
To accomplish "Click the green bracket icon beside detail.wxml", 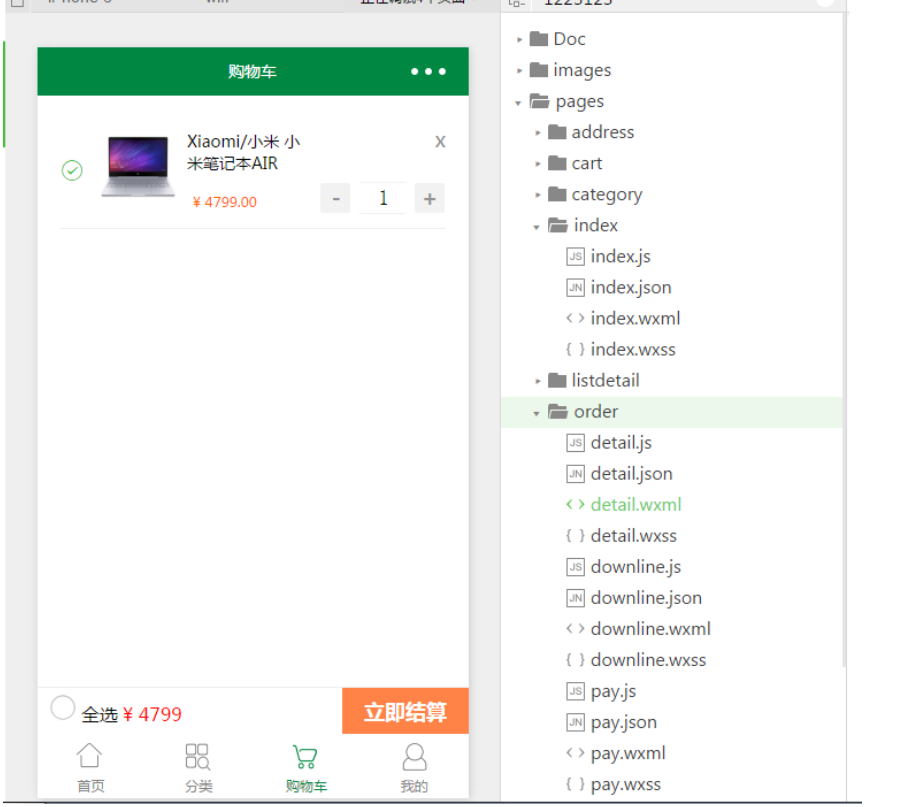I will tap(576, 504).
